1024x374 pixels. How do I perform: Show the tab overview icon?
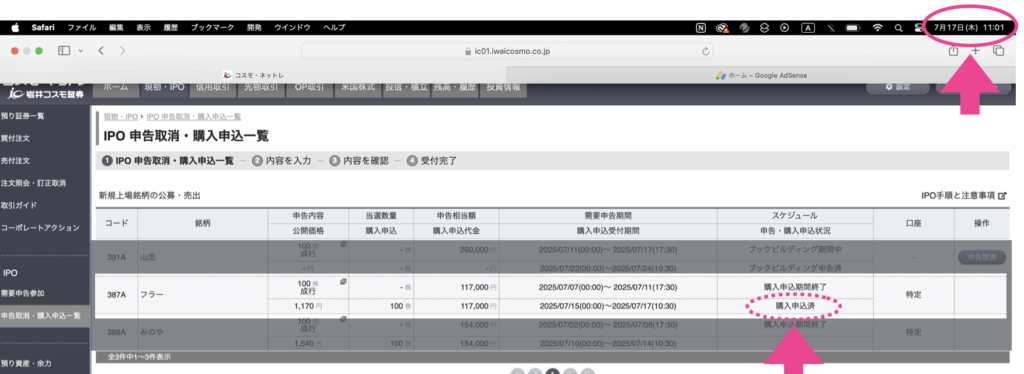pyautogui.click(x=998, y=50)
